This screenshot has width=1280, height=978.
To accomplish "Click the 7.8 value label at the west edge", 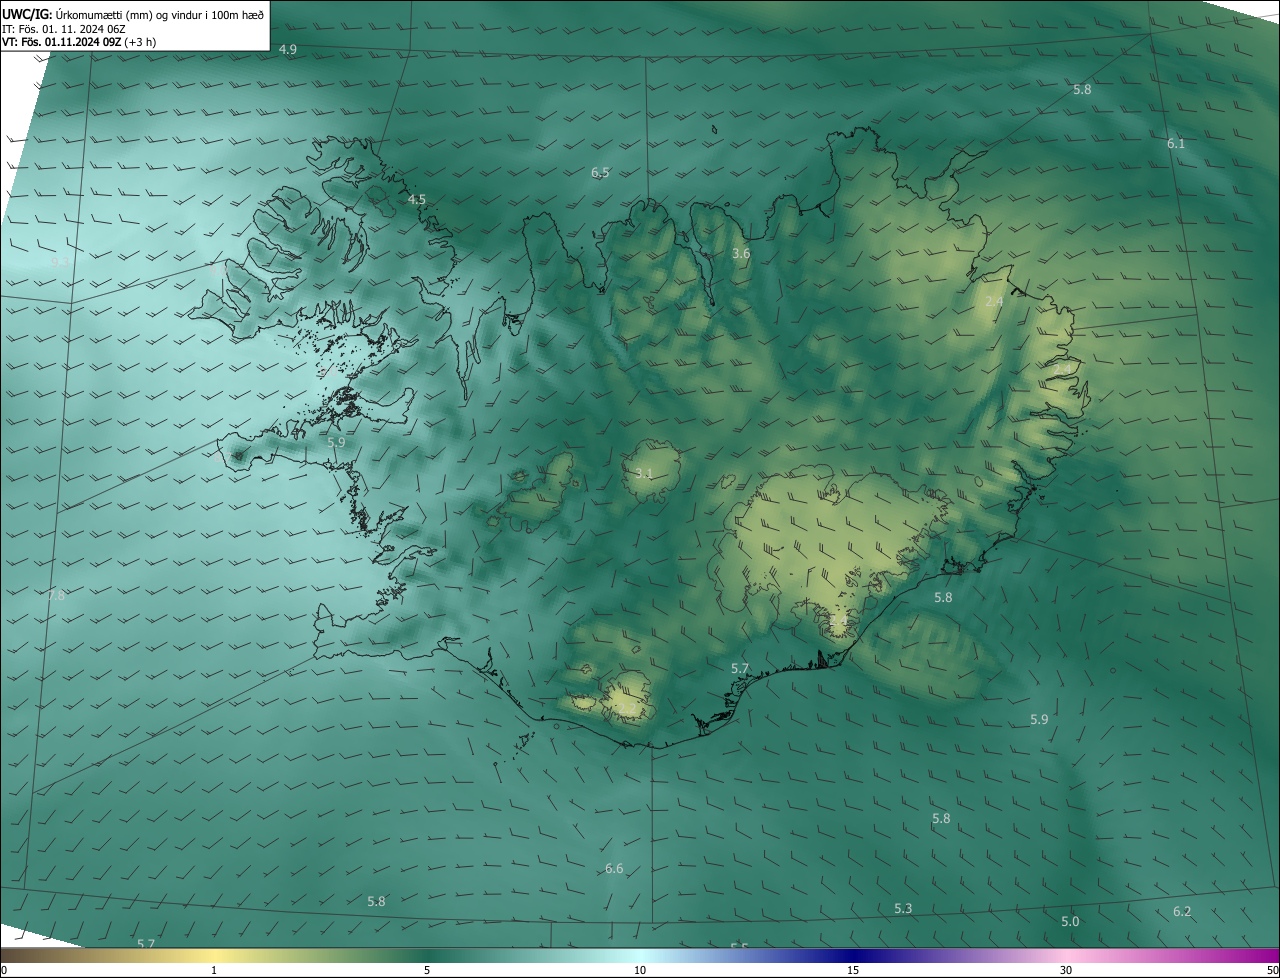I will click(x=56, y=596).
